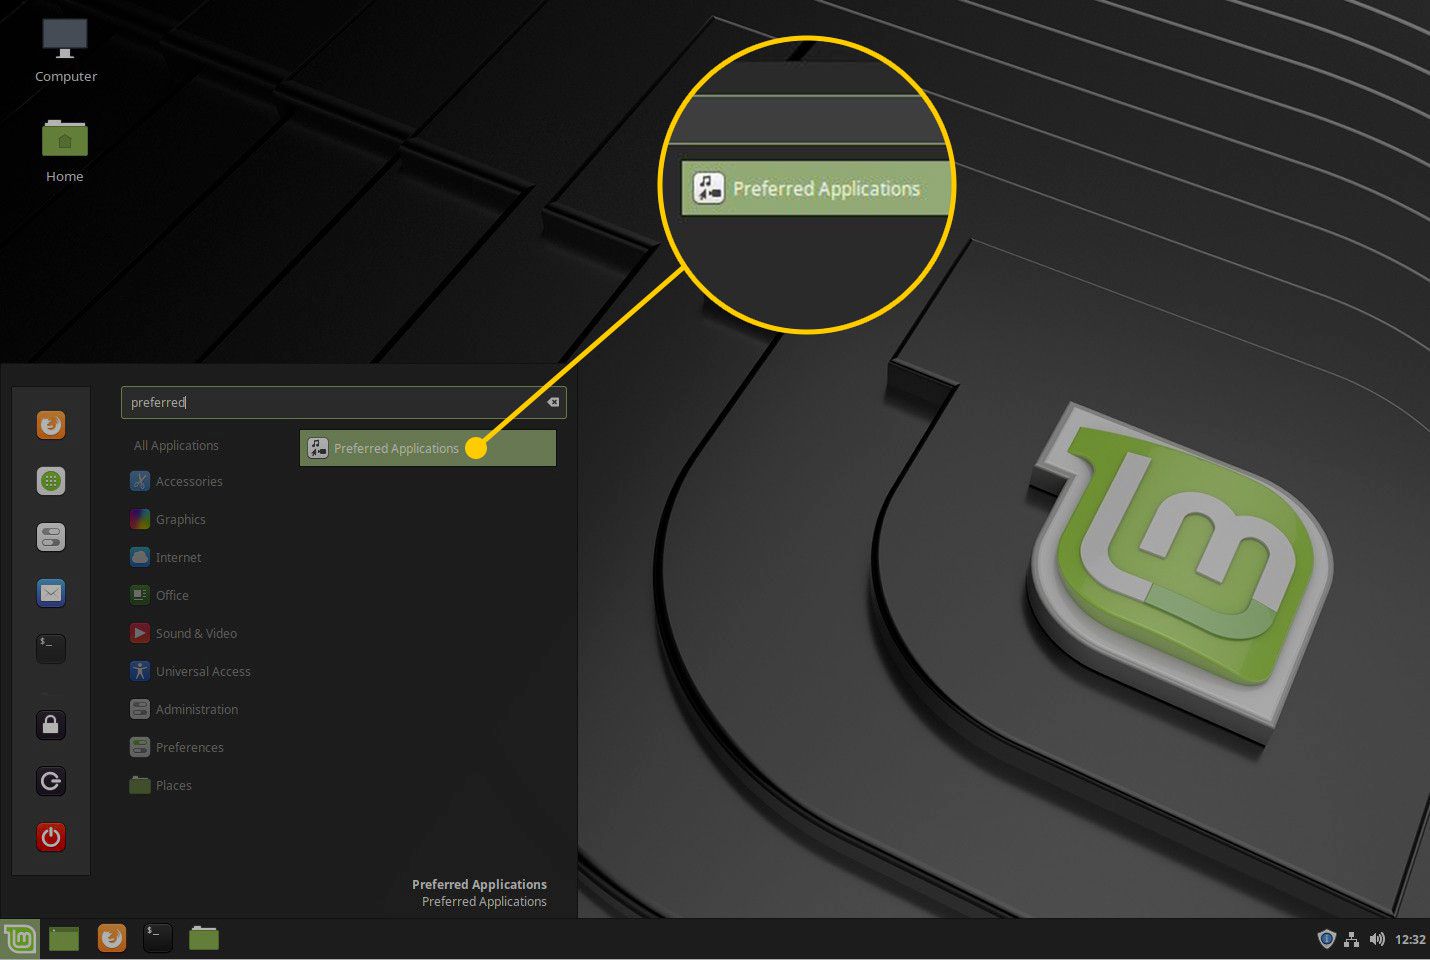Open the Preferred Applications search result
Screen dimensions: 1430x960
(427, 448)
